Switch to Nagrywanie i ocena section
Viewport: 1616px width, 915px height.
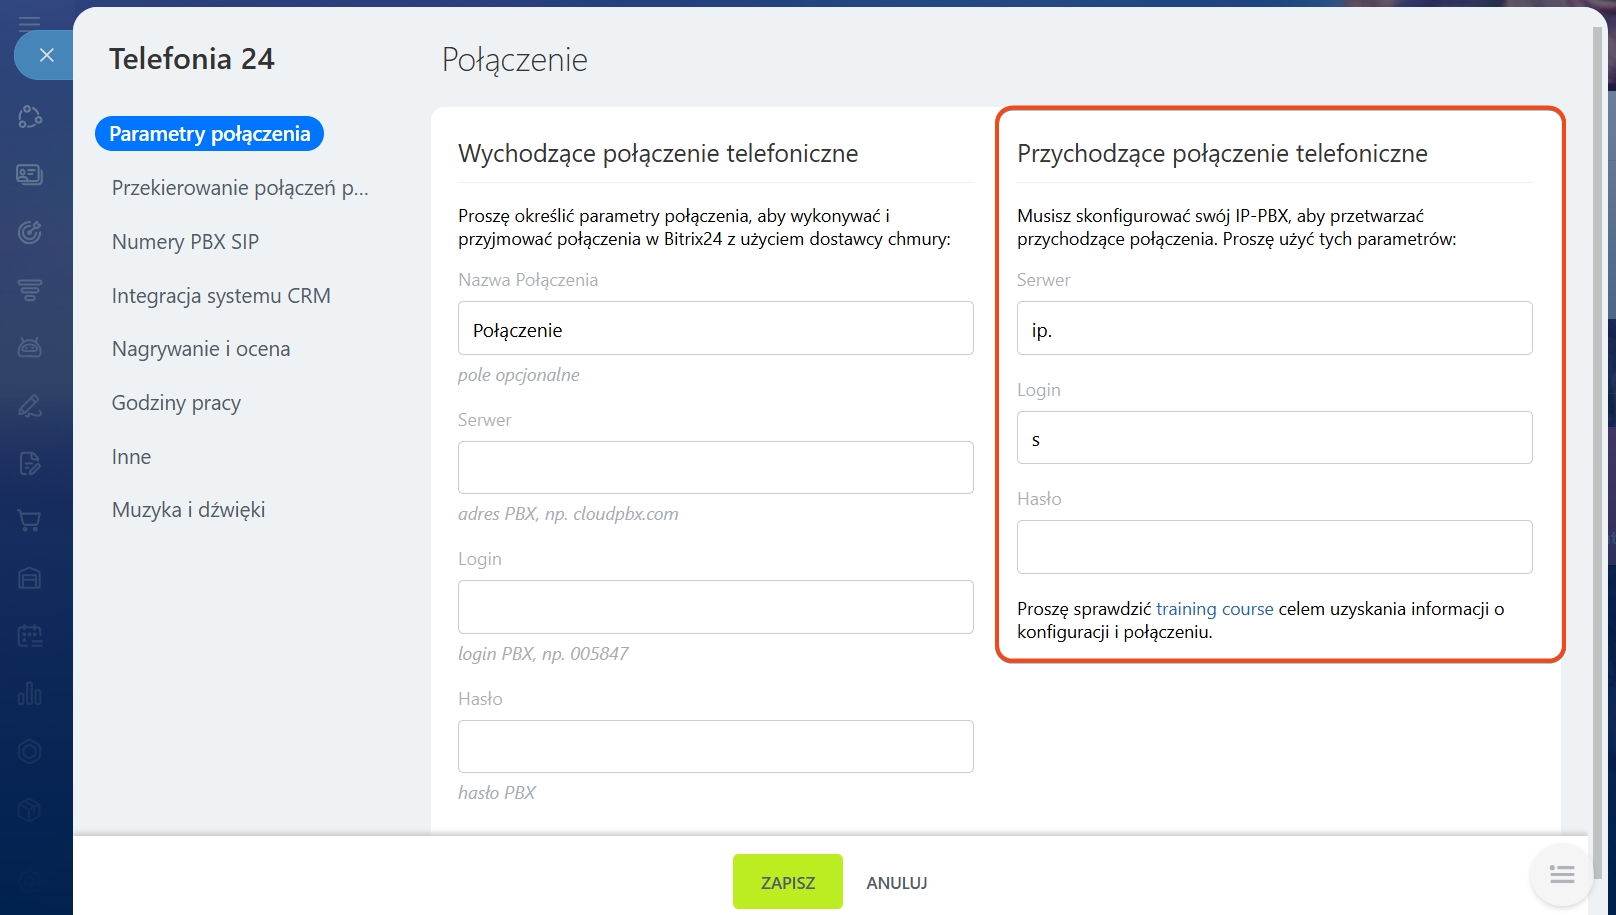[201, 349]
